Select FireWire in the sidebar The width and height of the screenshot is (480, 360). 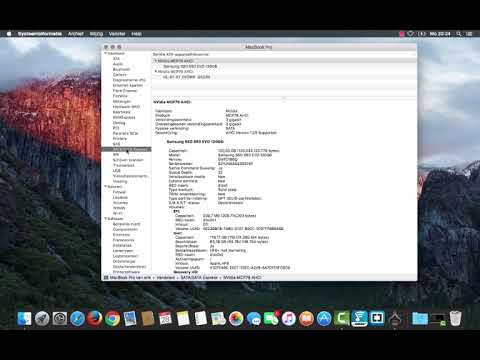(120, 96)
